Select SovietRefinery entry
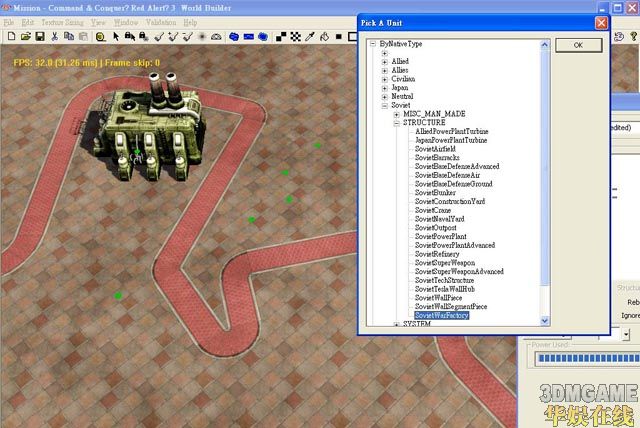The image size is (640, 428). pos(437,254)
